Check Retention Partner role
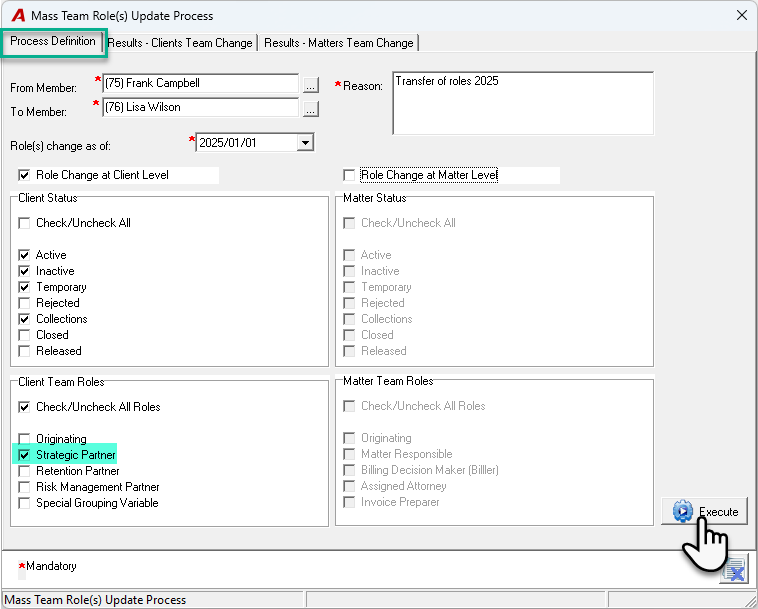This screenshot has width=758, height=609. point(24,471)
